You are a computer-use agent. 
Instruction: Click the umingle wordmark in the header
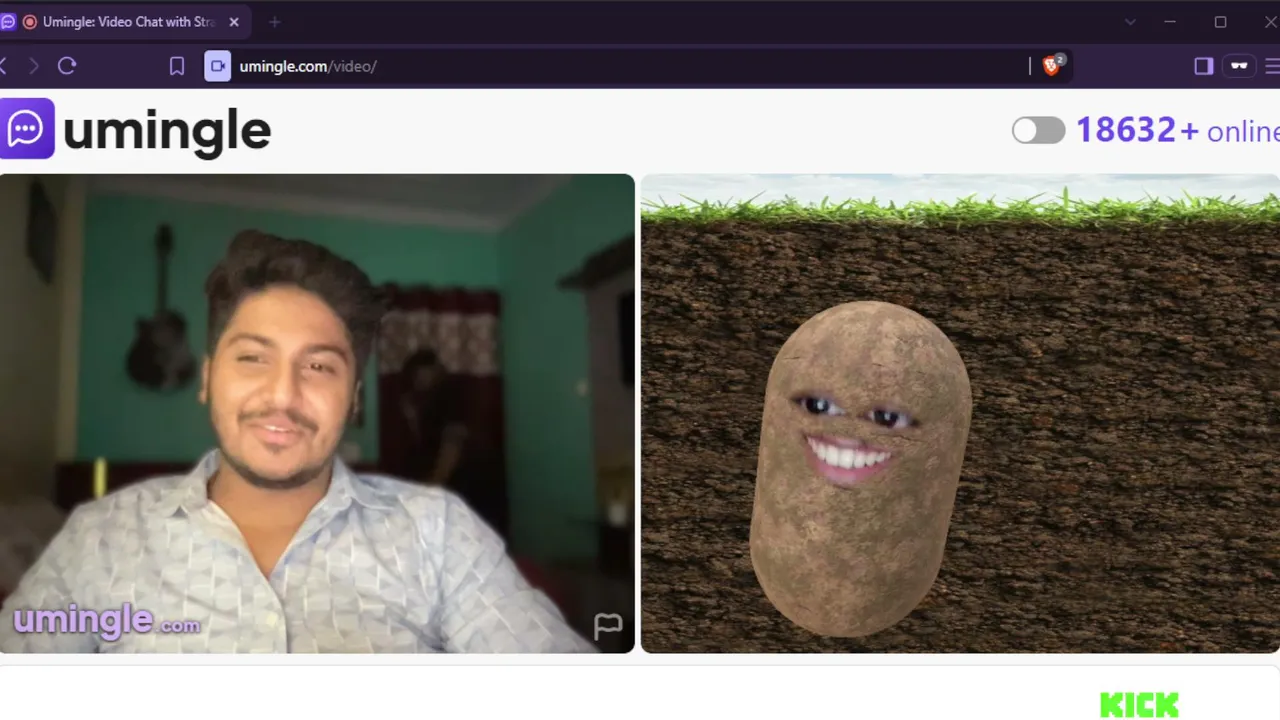pos(167,131)
